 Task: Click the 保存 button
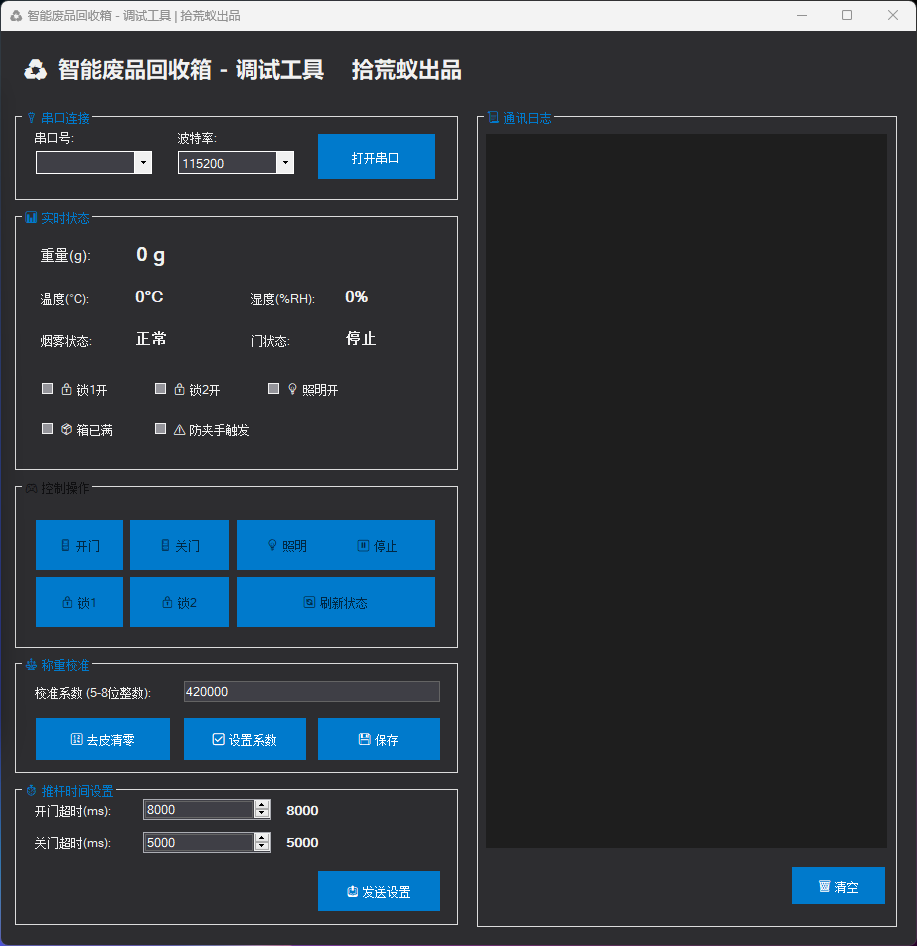pyautogui.click(x=378, y=738)
